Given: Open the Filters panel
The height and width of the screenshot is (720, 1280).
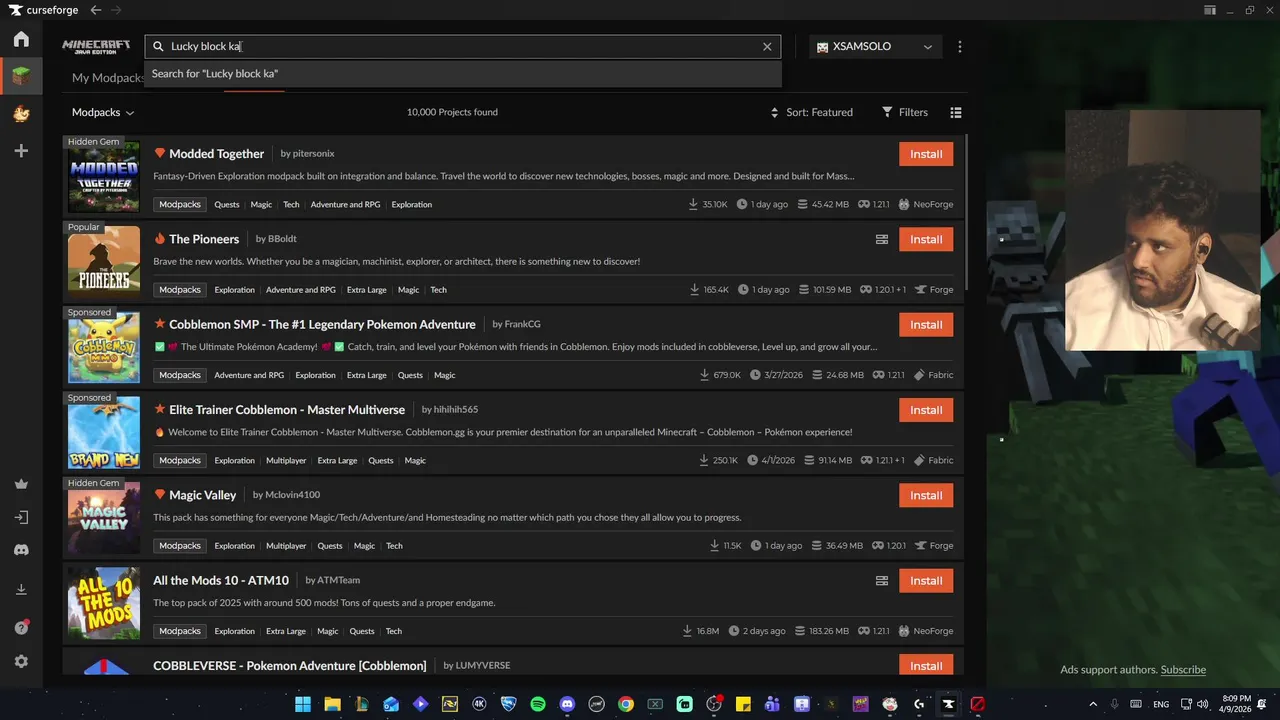Looking at the screenshot, I should [x=905, y=112].
